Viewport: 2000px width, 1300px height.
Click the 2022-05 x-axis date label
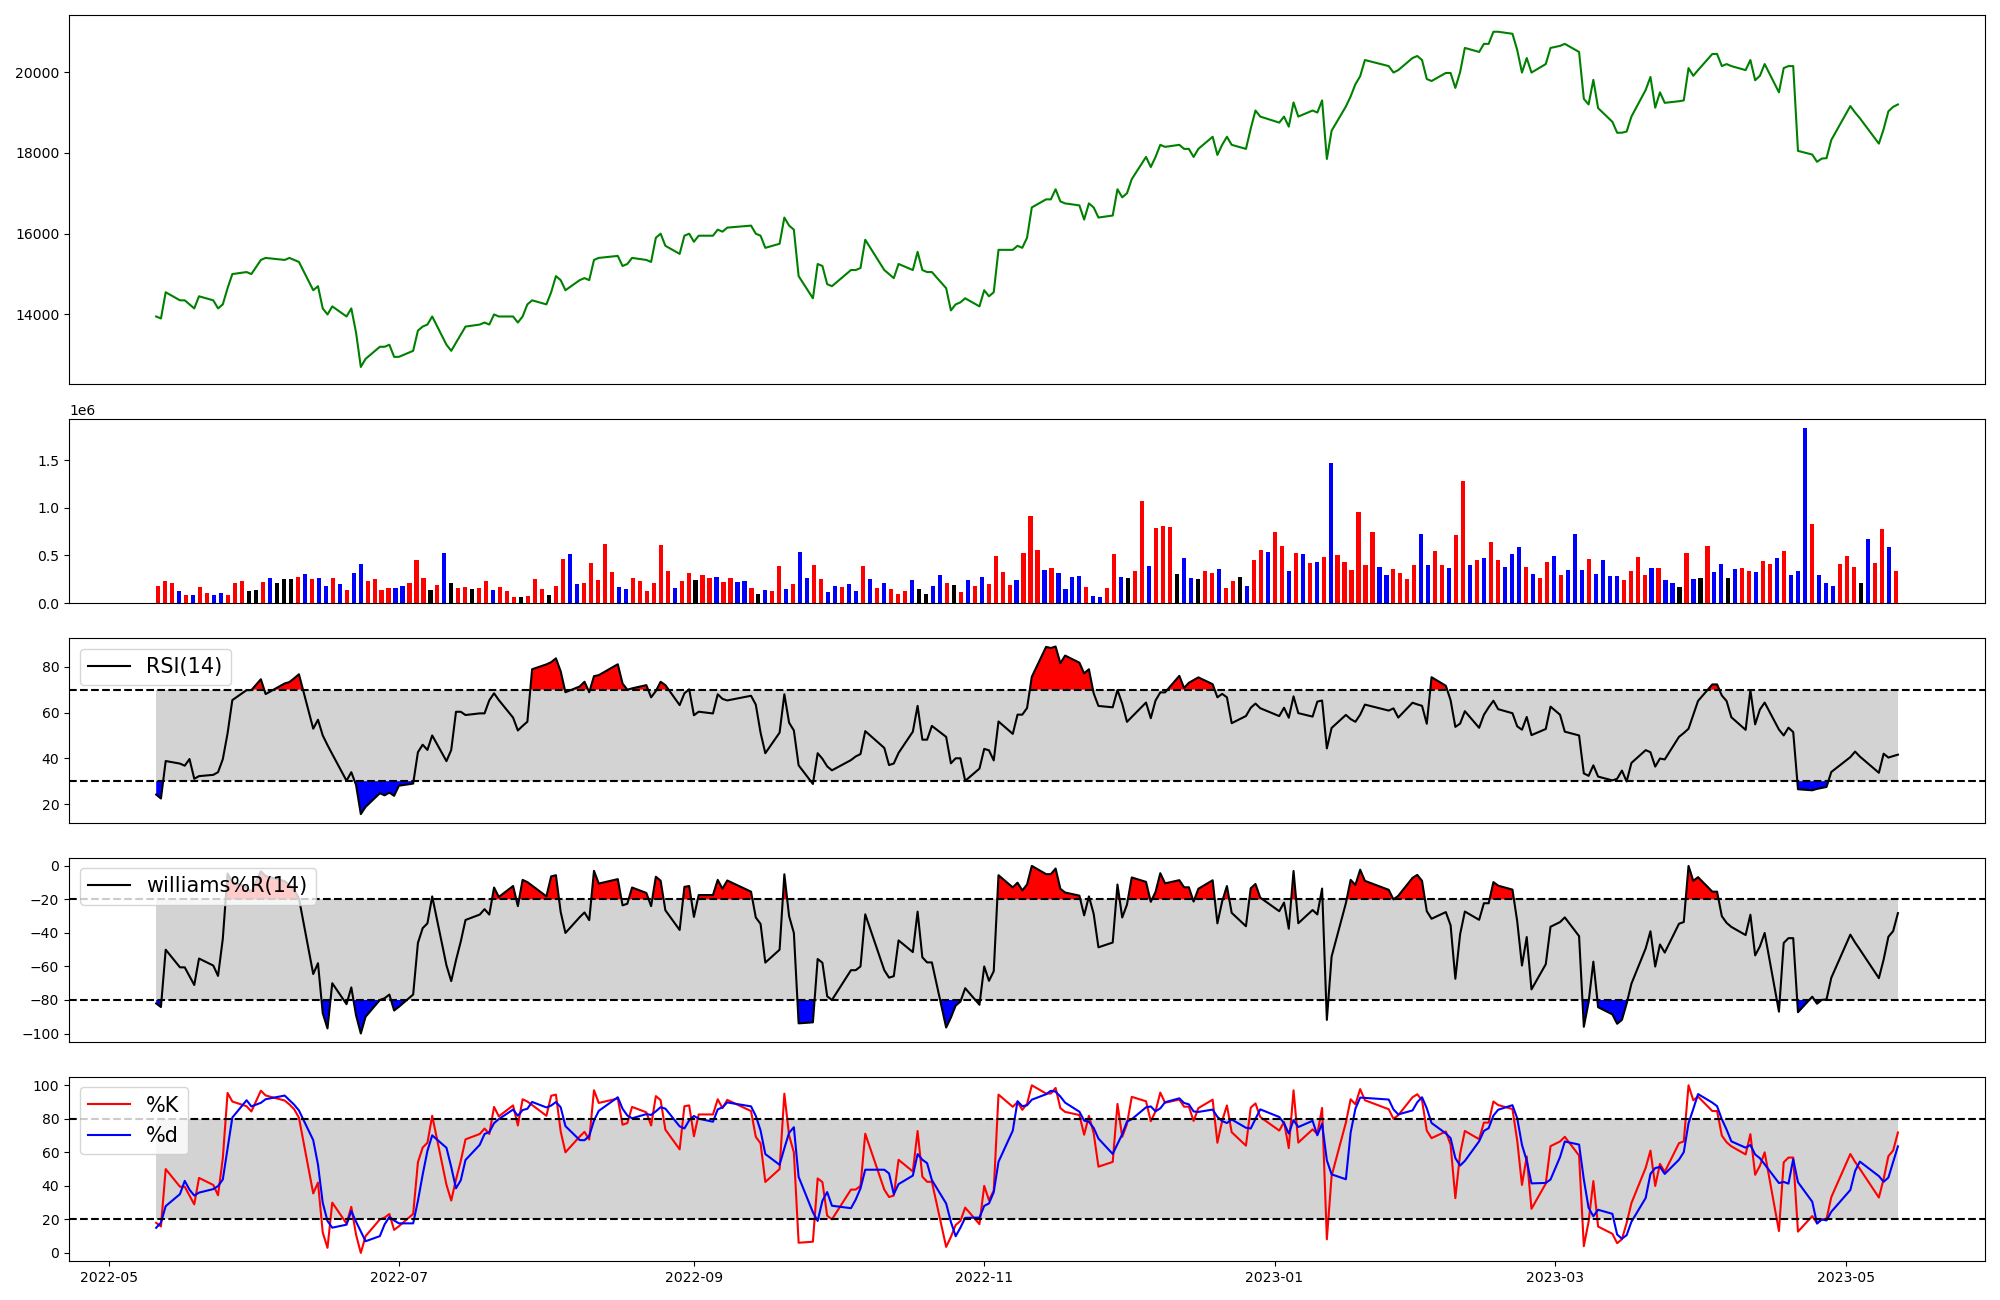click(x=109, y=1277)
